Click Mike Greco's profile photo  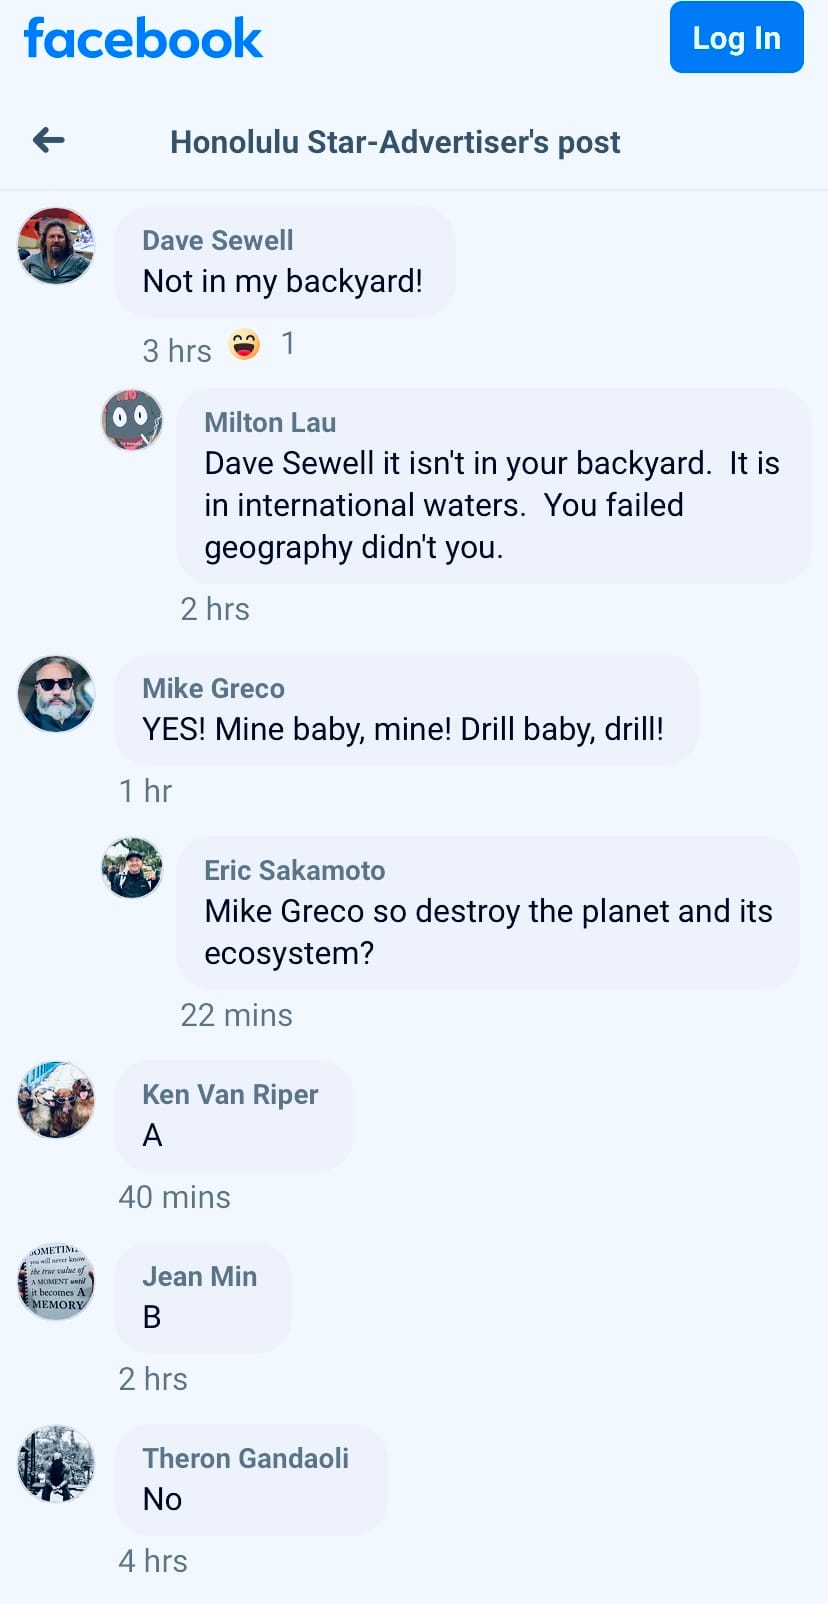click(56, 694)
